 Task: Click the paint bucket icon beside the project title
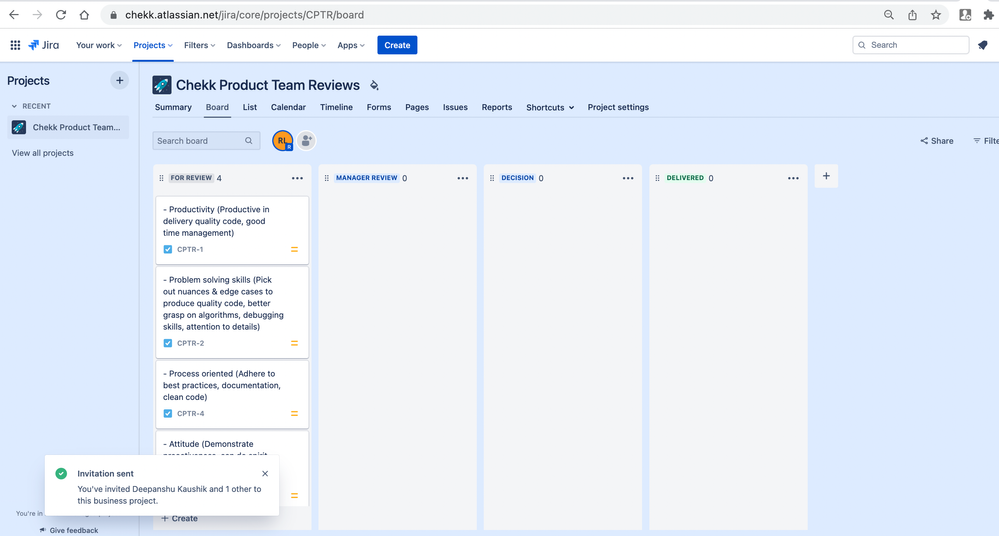tap(375, 85)
